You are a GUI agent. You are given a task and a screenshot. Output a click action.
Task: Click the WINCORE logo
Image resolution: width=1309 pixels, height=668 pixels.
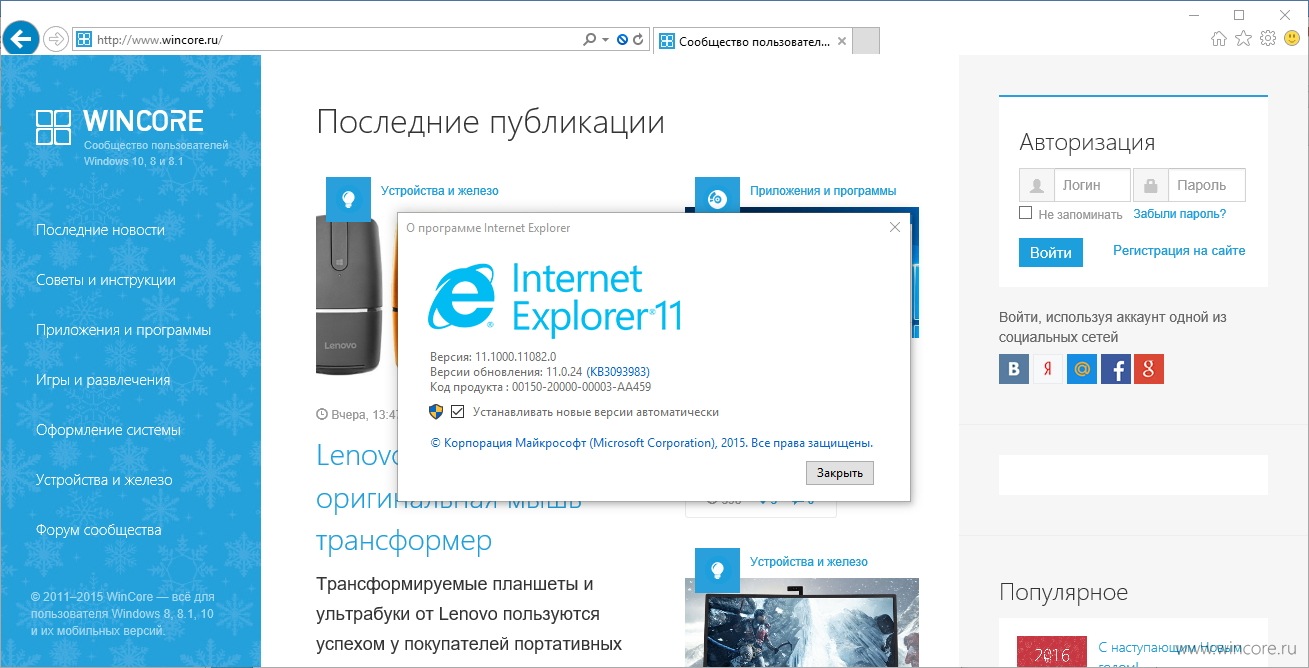[x=119, y=126]
